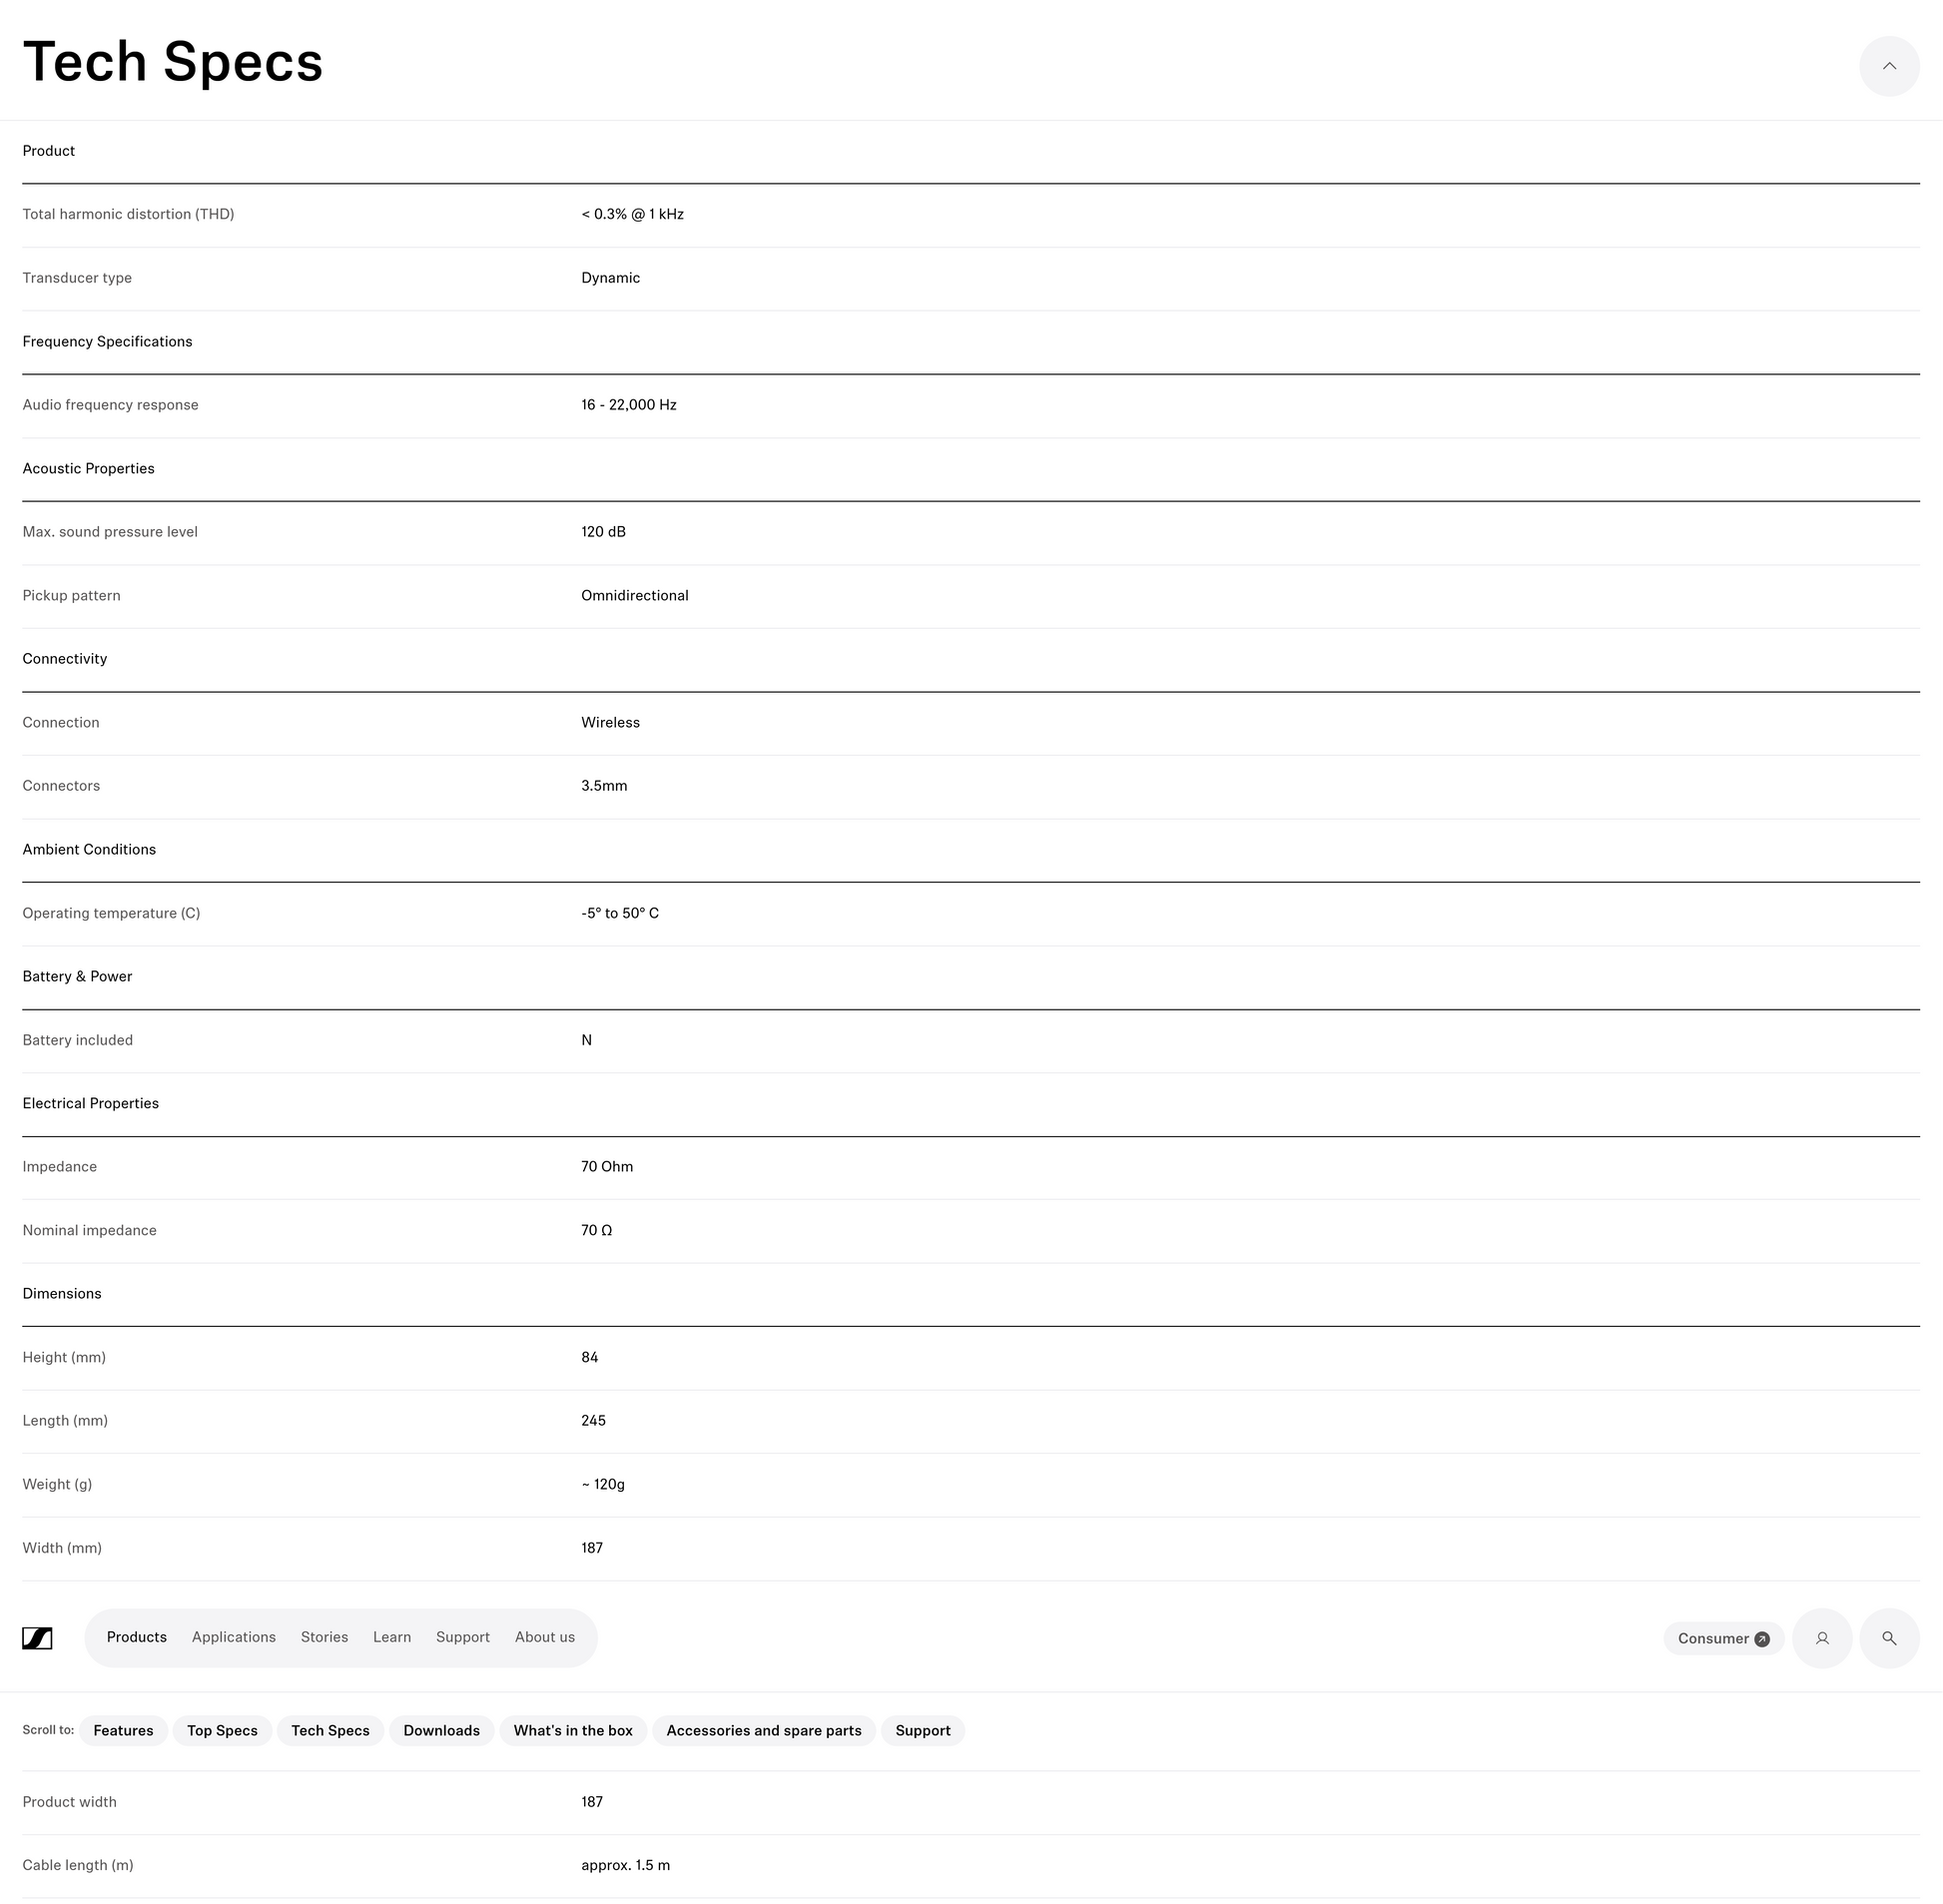Click the Support scroll-to chip

click(922, 1731)
